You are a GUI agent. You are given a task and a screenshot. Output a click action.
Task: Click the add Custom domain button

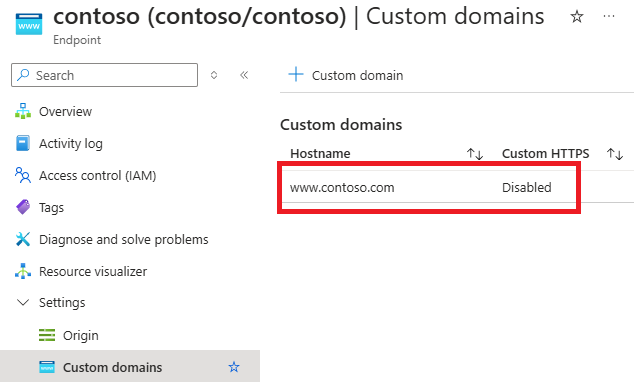[x=346, y=75]
